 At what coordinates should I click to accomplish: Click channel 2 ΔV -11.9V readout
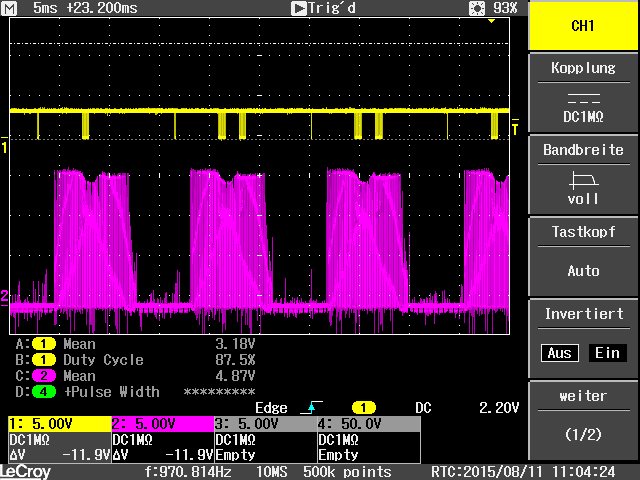163,455
